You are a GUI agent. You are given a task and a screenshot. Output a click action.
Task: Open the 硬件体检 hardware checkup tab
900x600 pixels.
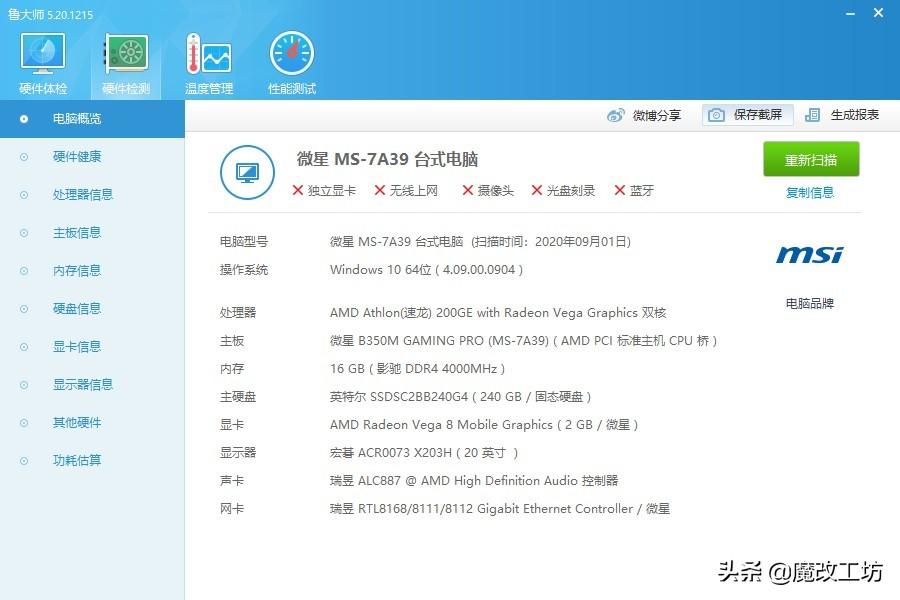click(x=43, y=63)
